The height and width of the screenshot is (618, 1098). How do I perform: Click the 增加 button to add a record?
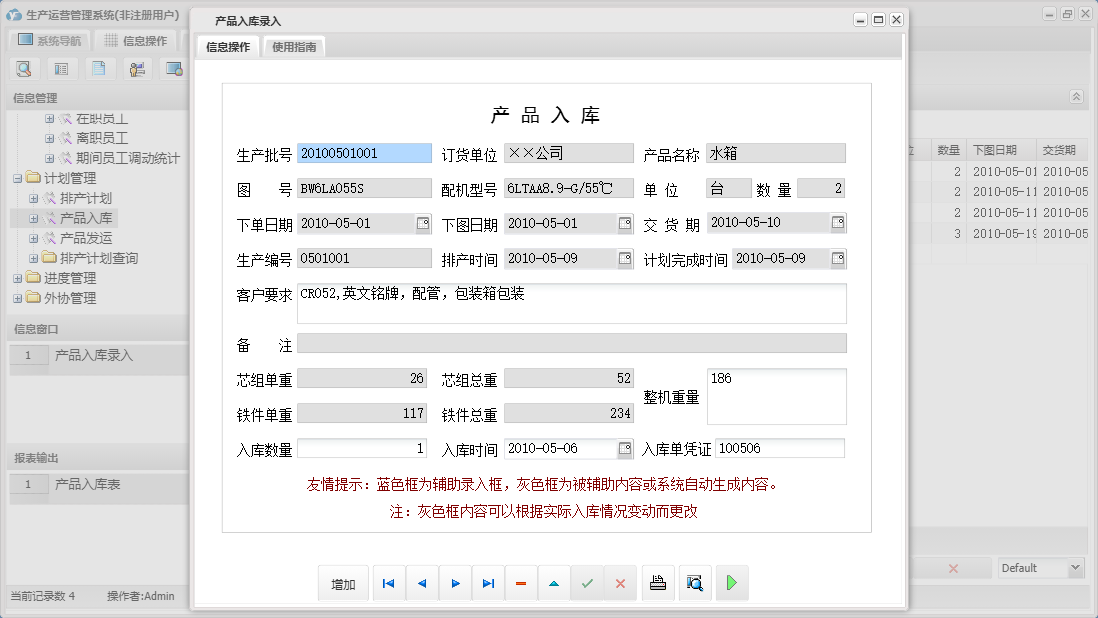343,582
